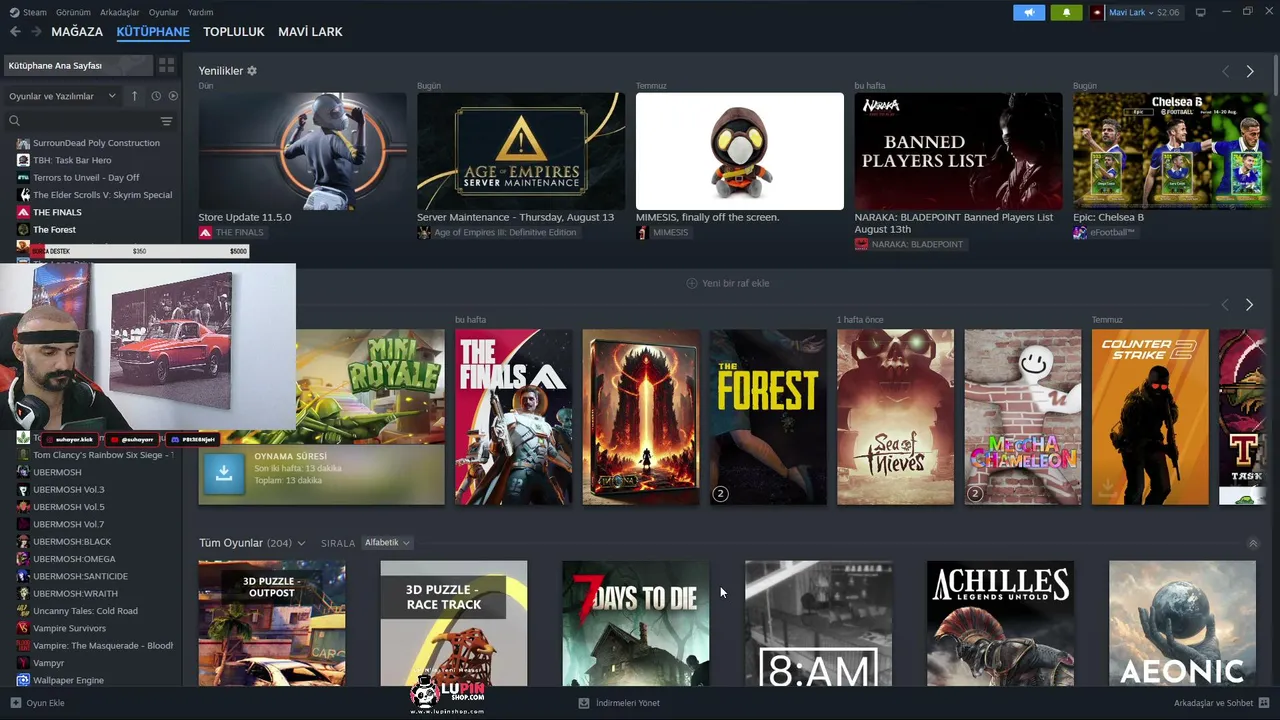Click the plus icon for adding a shelf
The height and width of the screenshot is (720, 1280).
(691, 283)
